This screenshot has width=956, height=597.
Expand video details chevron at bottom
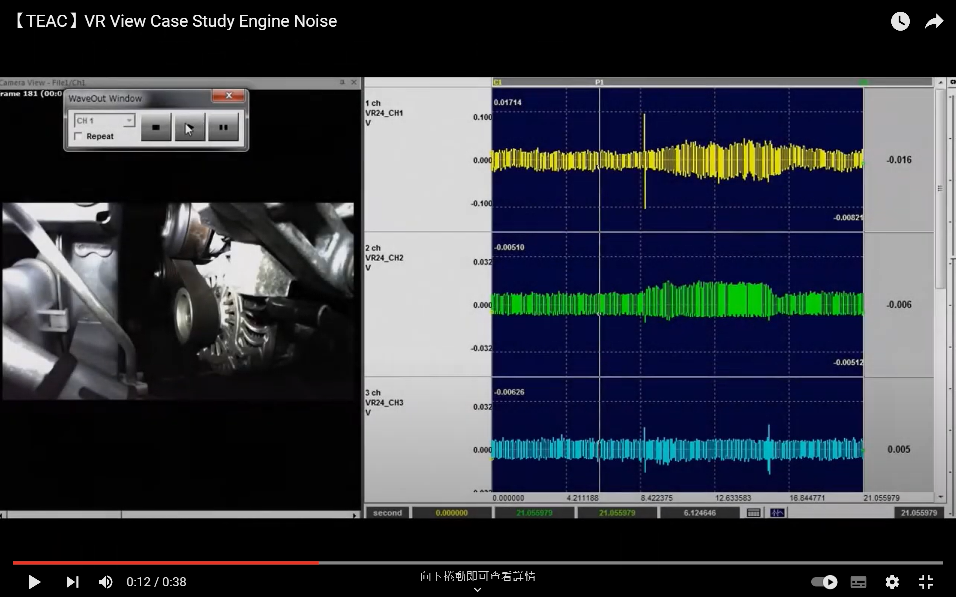pyautogui.click(x=477, y=589)
